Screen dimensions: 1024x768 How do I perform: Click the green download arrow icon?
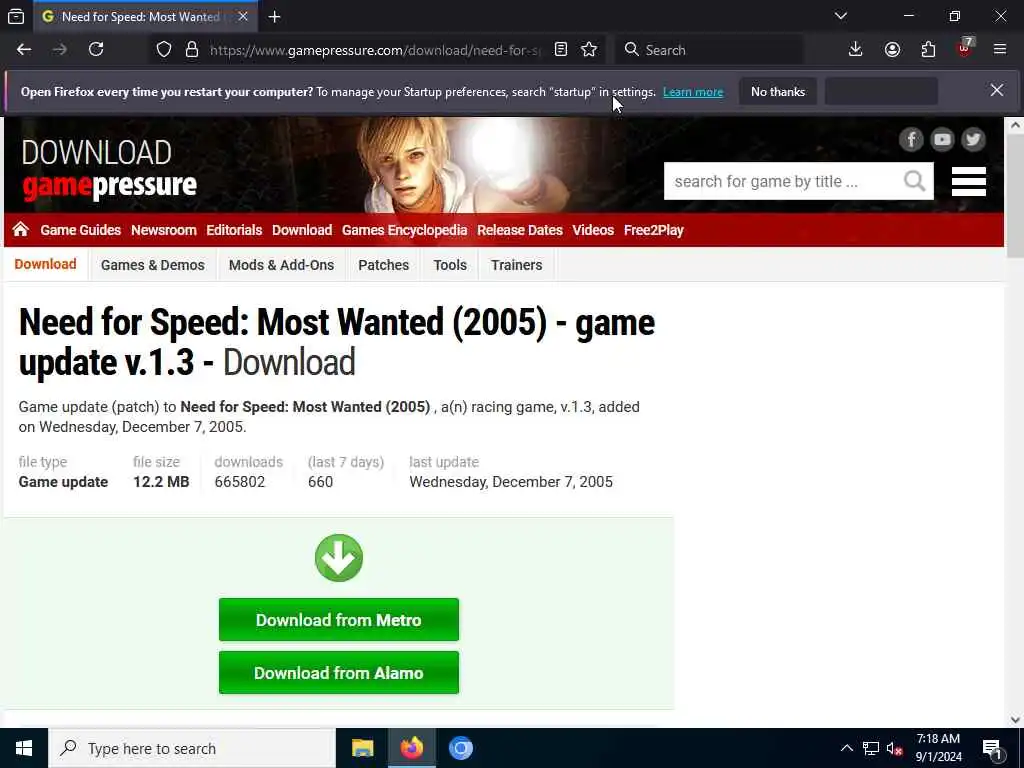338,558
